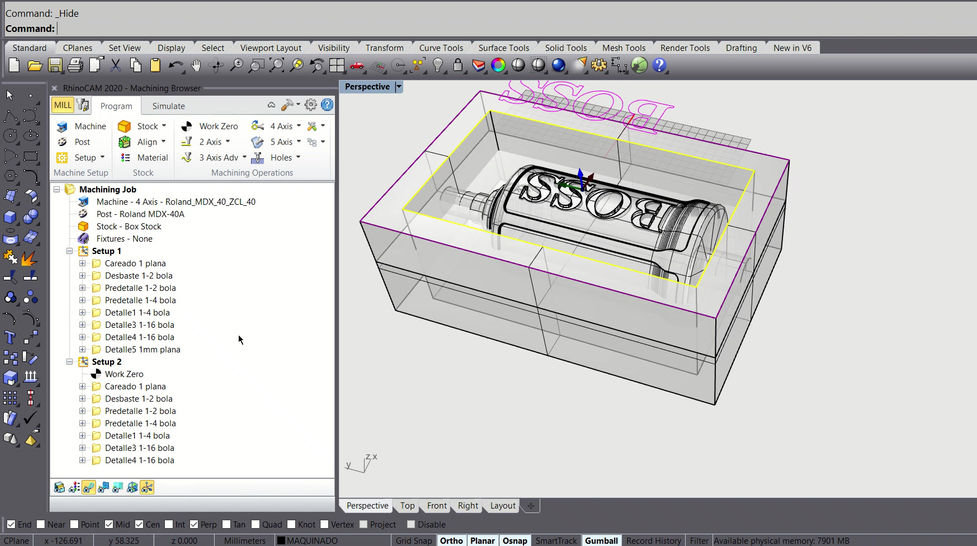Image resolution: width=977 pixels, height=546 pixels.
Task: Open the Surface Tools toolbar tab
Action: [503, 48]
